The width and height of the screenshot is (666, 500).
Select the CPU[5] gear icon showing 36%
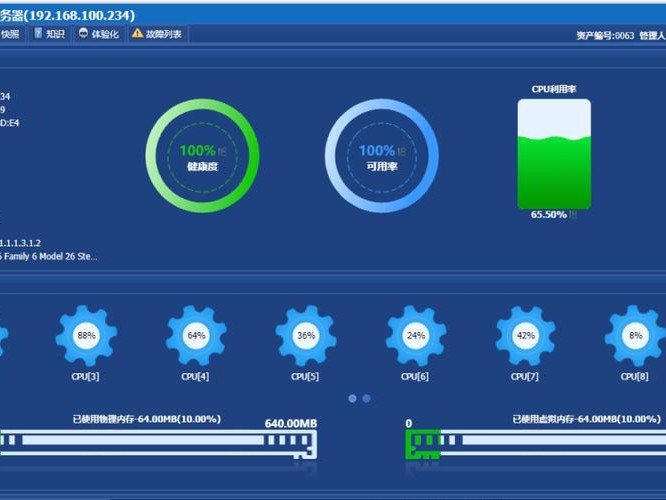[x=306, y=336]
